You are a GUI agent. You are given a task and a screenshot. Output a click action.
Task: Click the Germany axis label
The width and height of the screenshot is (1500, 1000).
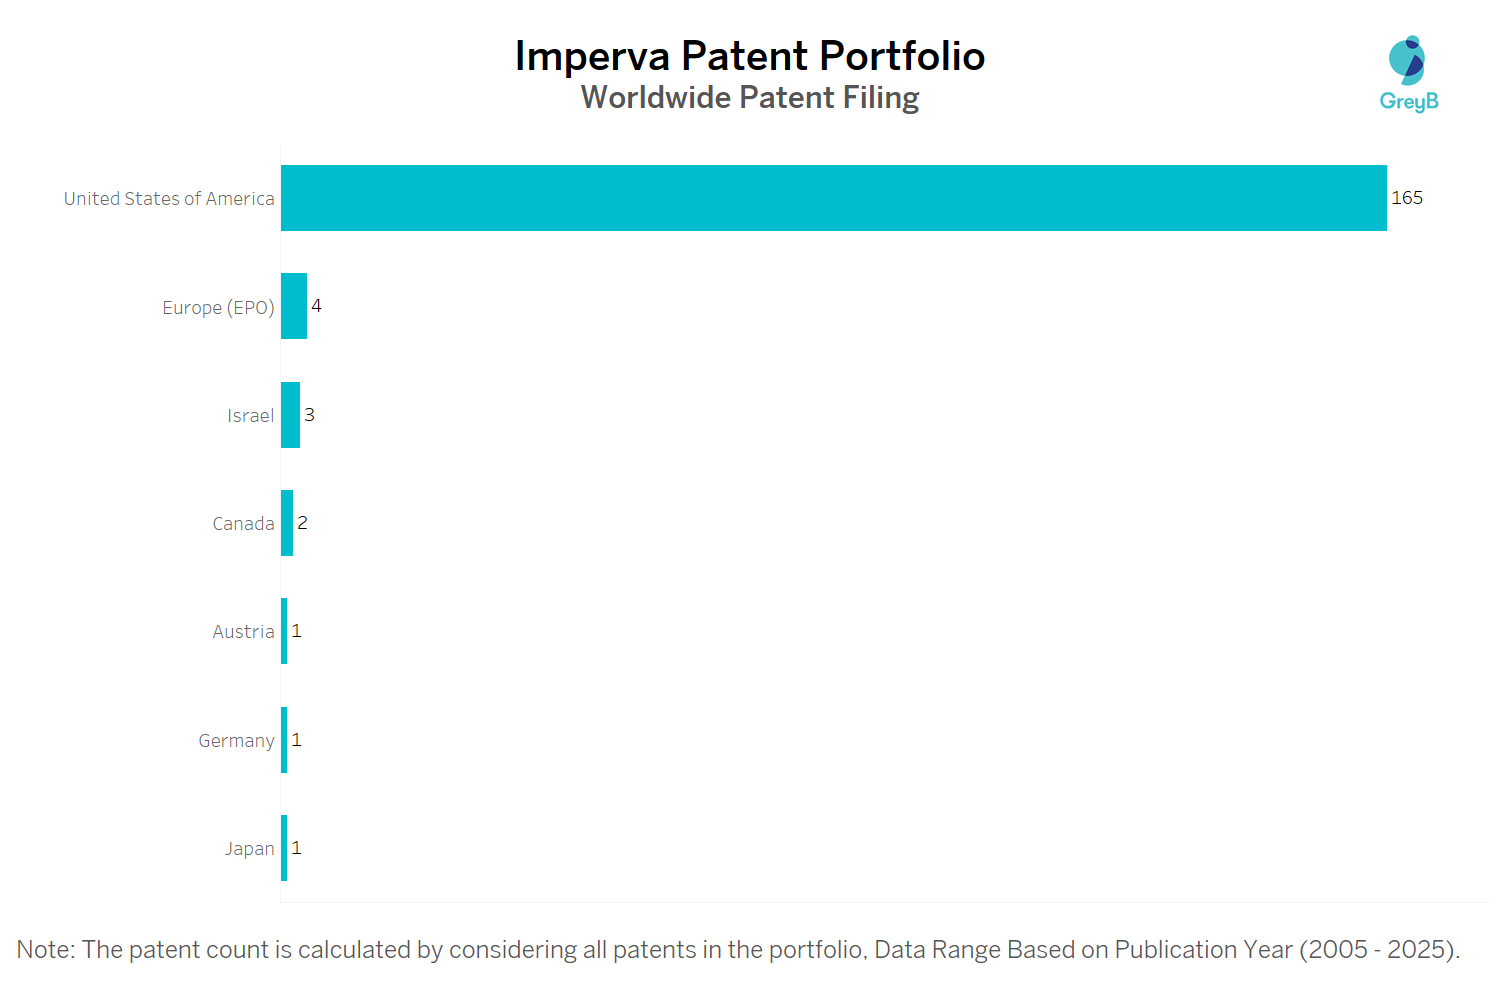(x=236, y=741)
